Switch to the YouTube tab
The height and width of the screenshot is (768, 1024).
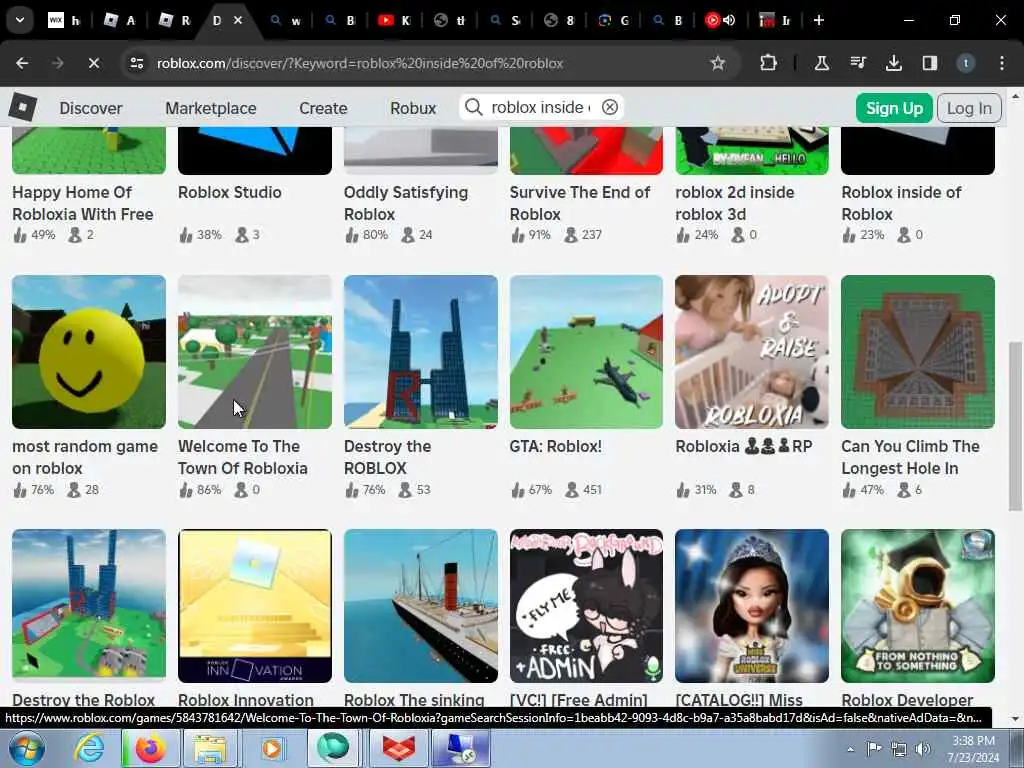coord(394,20)
